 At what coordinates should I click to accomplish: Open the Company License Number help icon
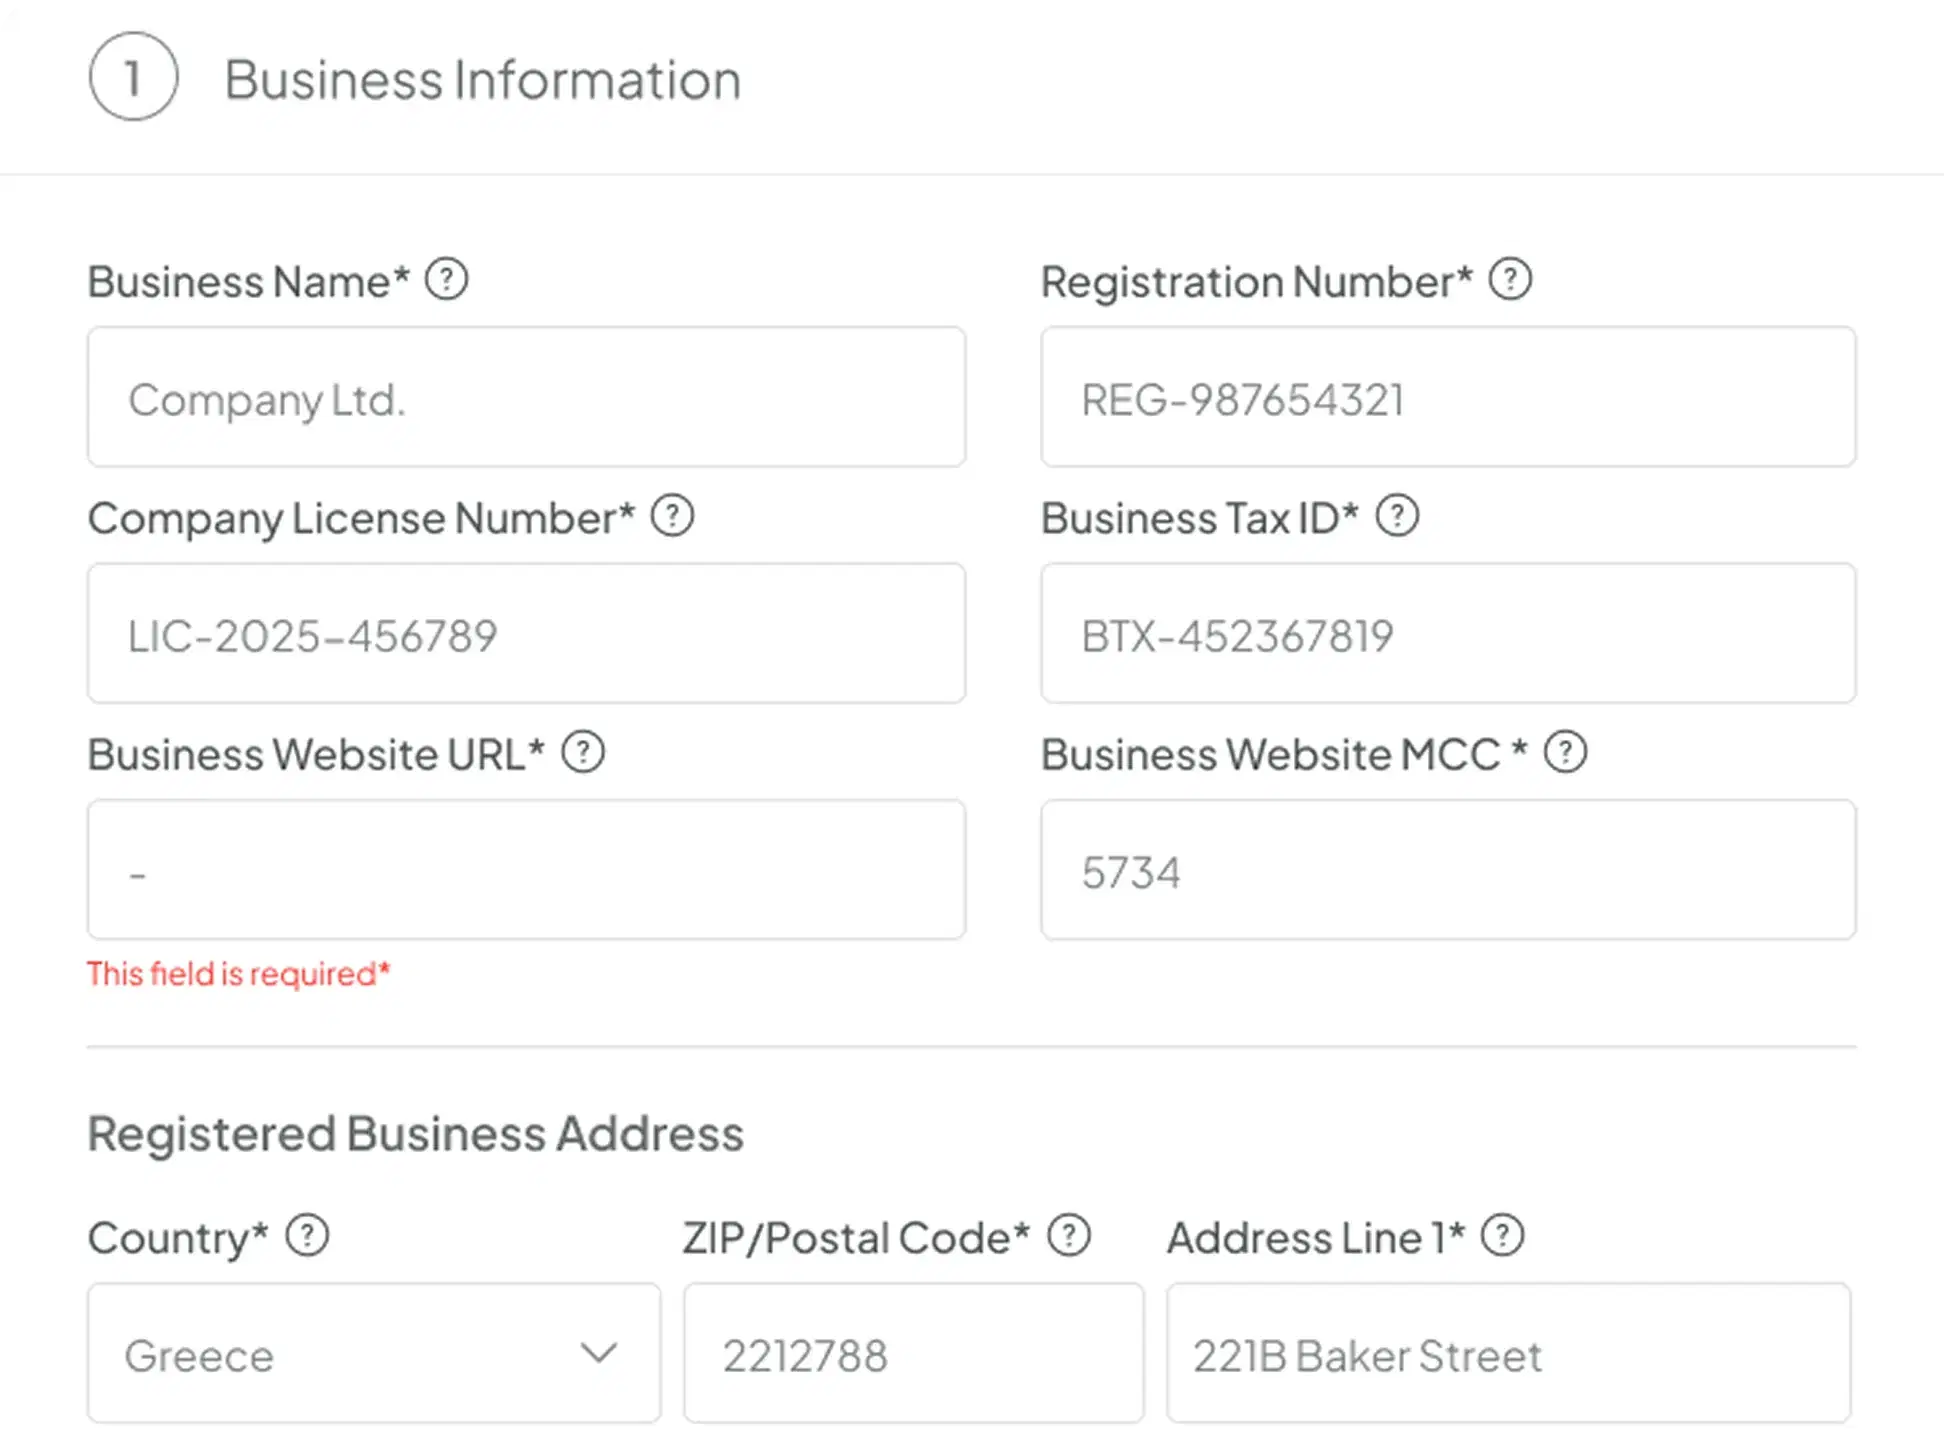(x=674, y=516)
